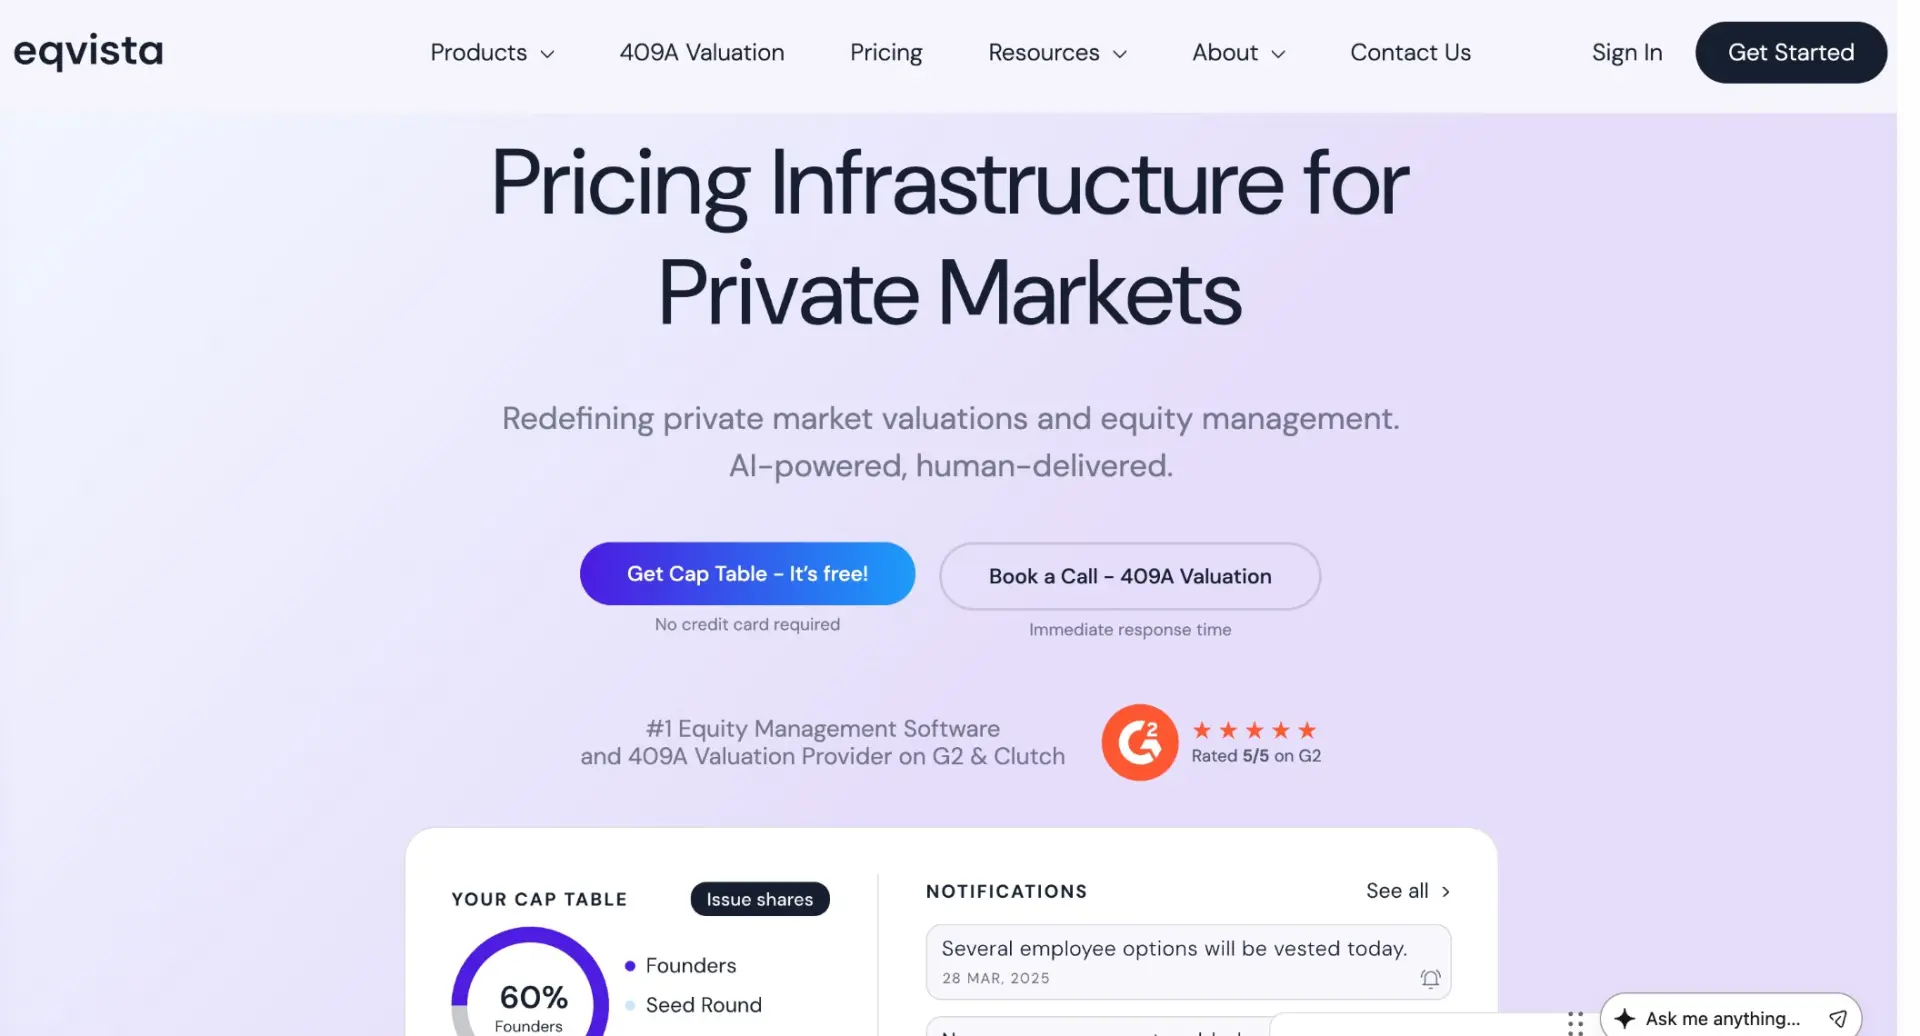The height and width of the screenshot is (1036, 1920).
Task: Click Book a Call – 409A Valuation
Action: [x=1130, y=576]
